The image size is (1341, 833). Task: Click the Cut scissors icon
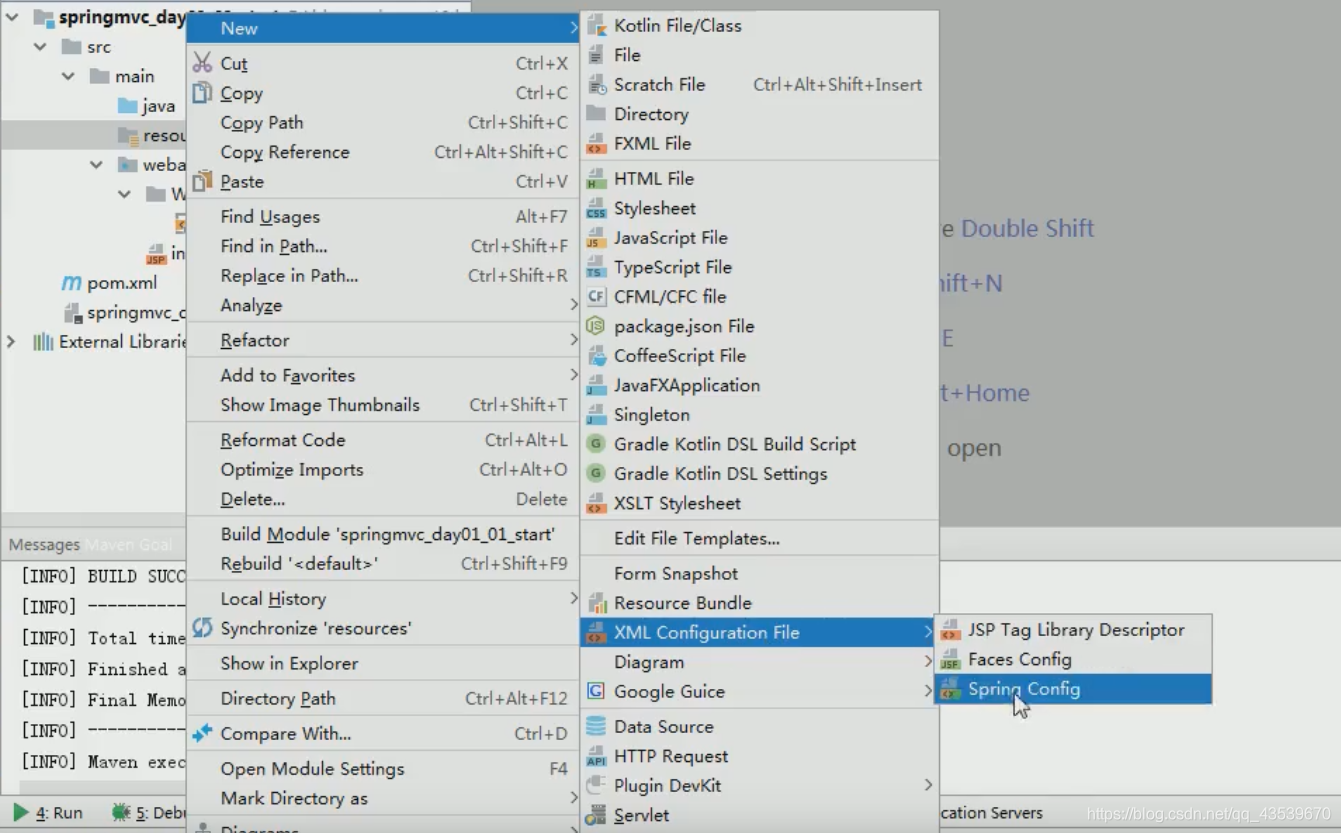pyautogui.click(x=203, y=63)
